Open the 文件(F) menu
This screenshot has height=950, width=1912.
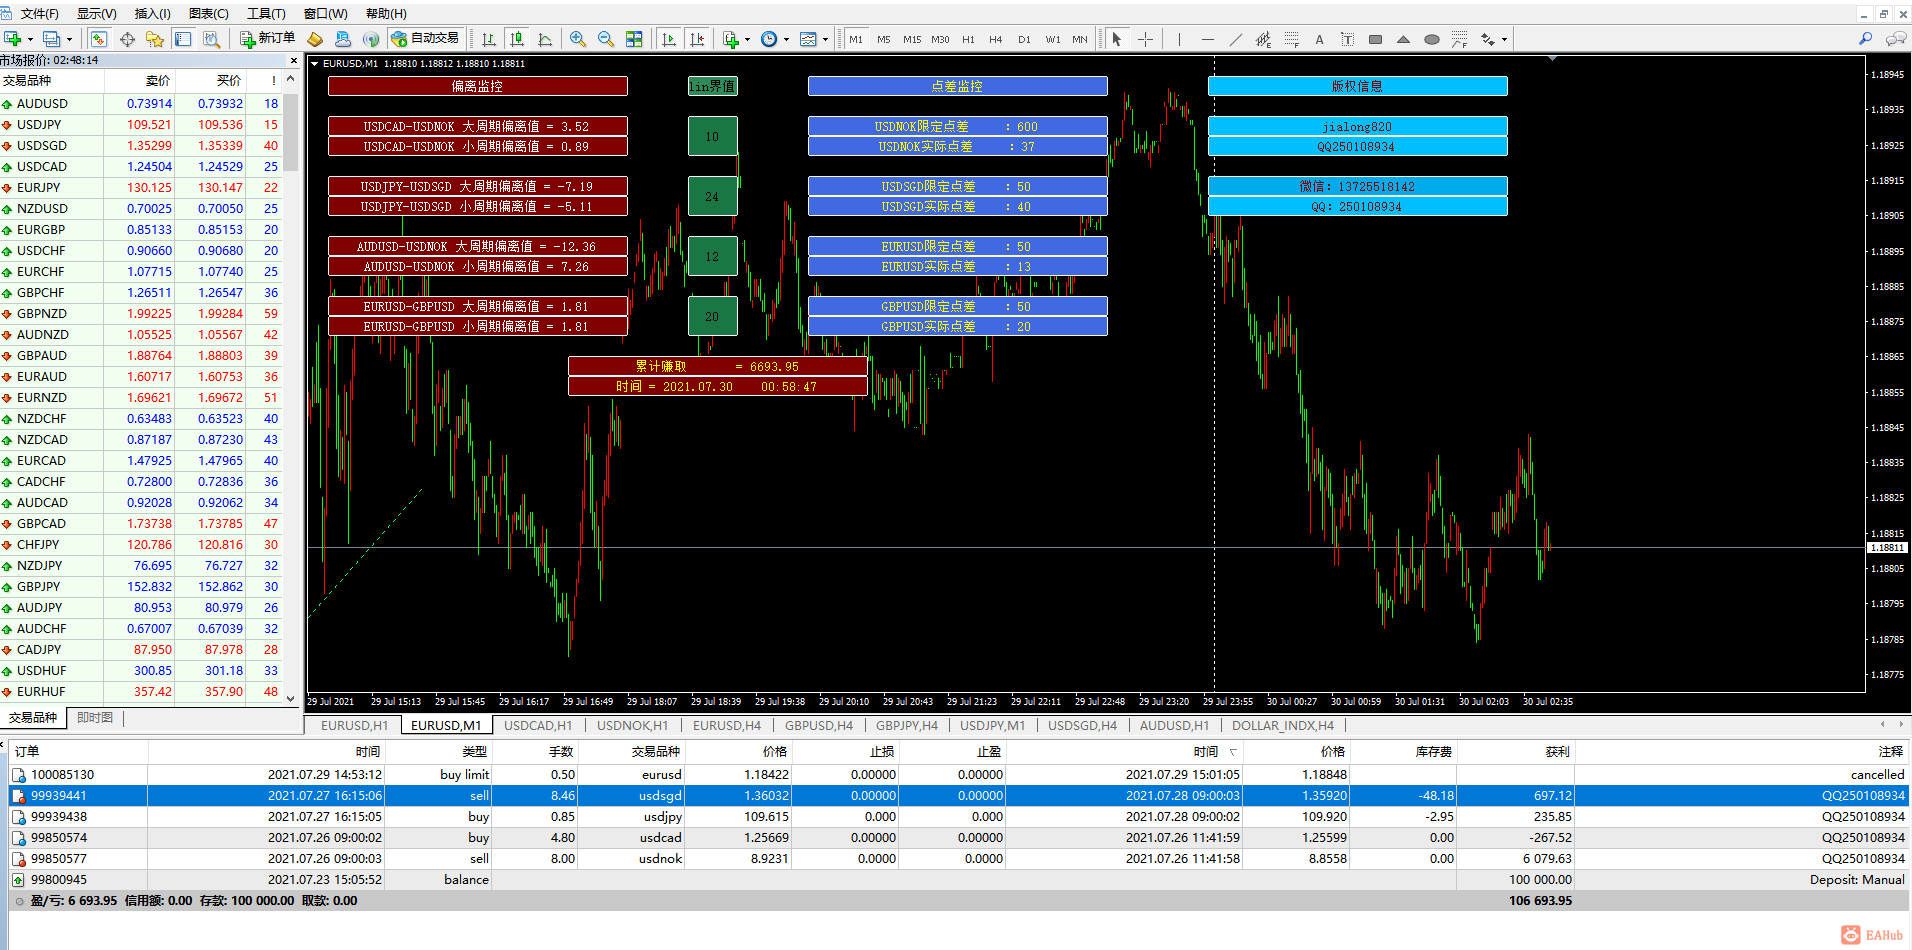coord(39,13)
